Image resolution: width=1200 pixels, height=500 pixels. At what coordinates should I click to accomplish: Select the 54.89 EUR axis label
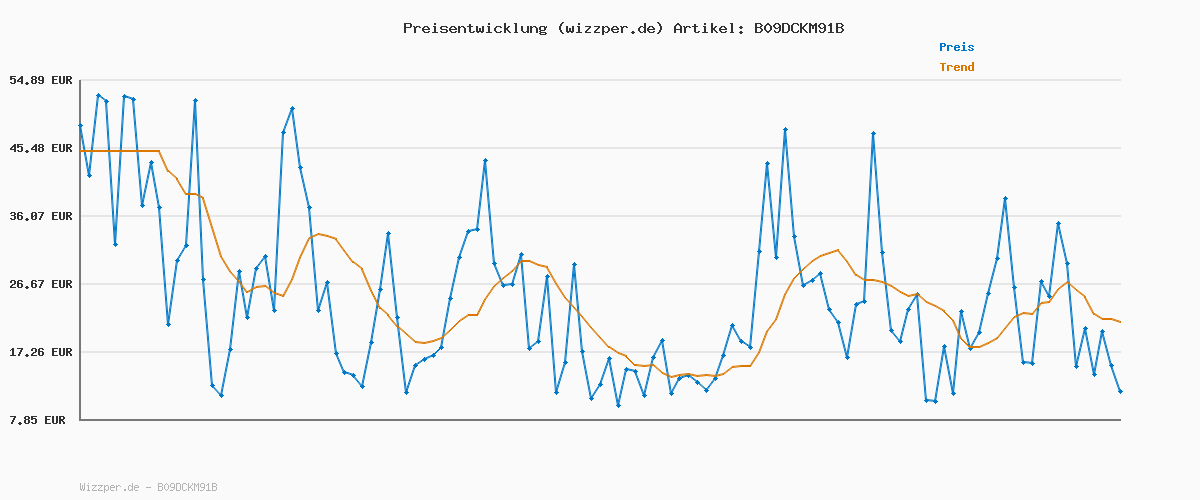coord(41,80)
